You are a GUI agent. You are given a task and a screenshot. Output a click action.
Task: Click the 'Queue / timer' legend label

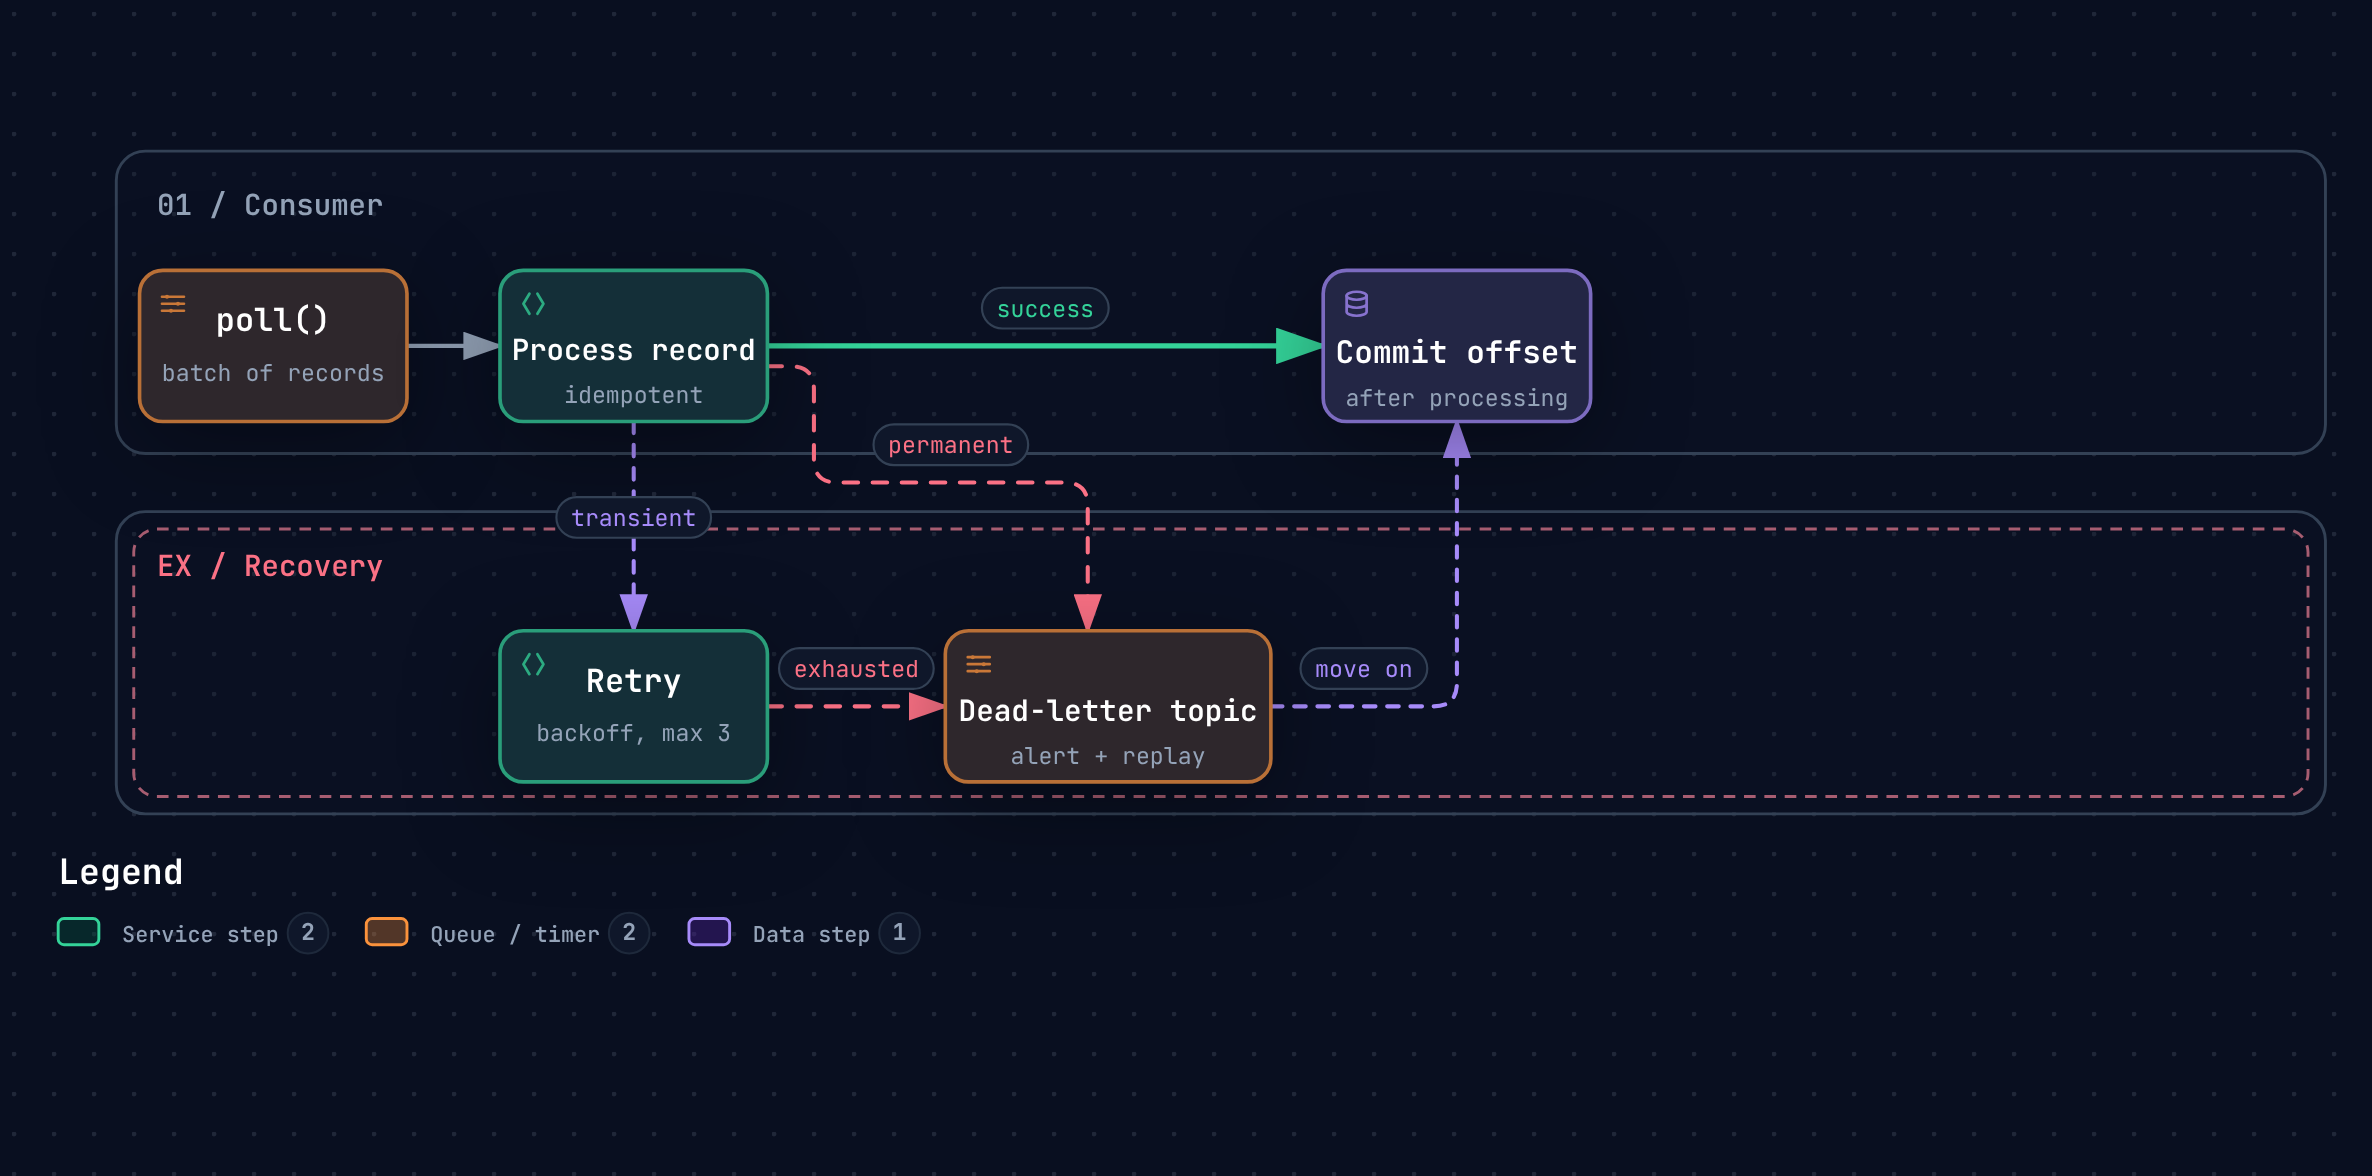(515, 934)
